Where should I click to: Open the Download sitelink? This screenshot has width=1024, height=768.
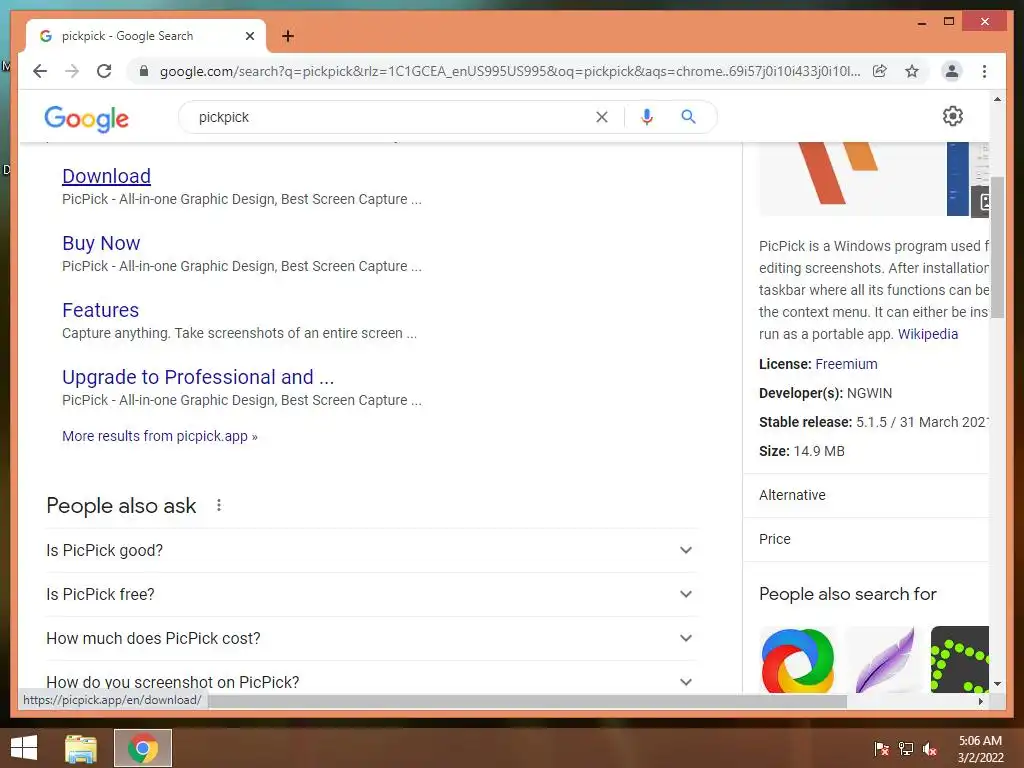click(106, 176)
